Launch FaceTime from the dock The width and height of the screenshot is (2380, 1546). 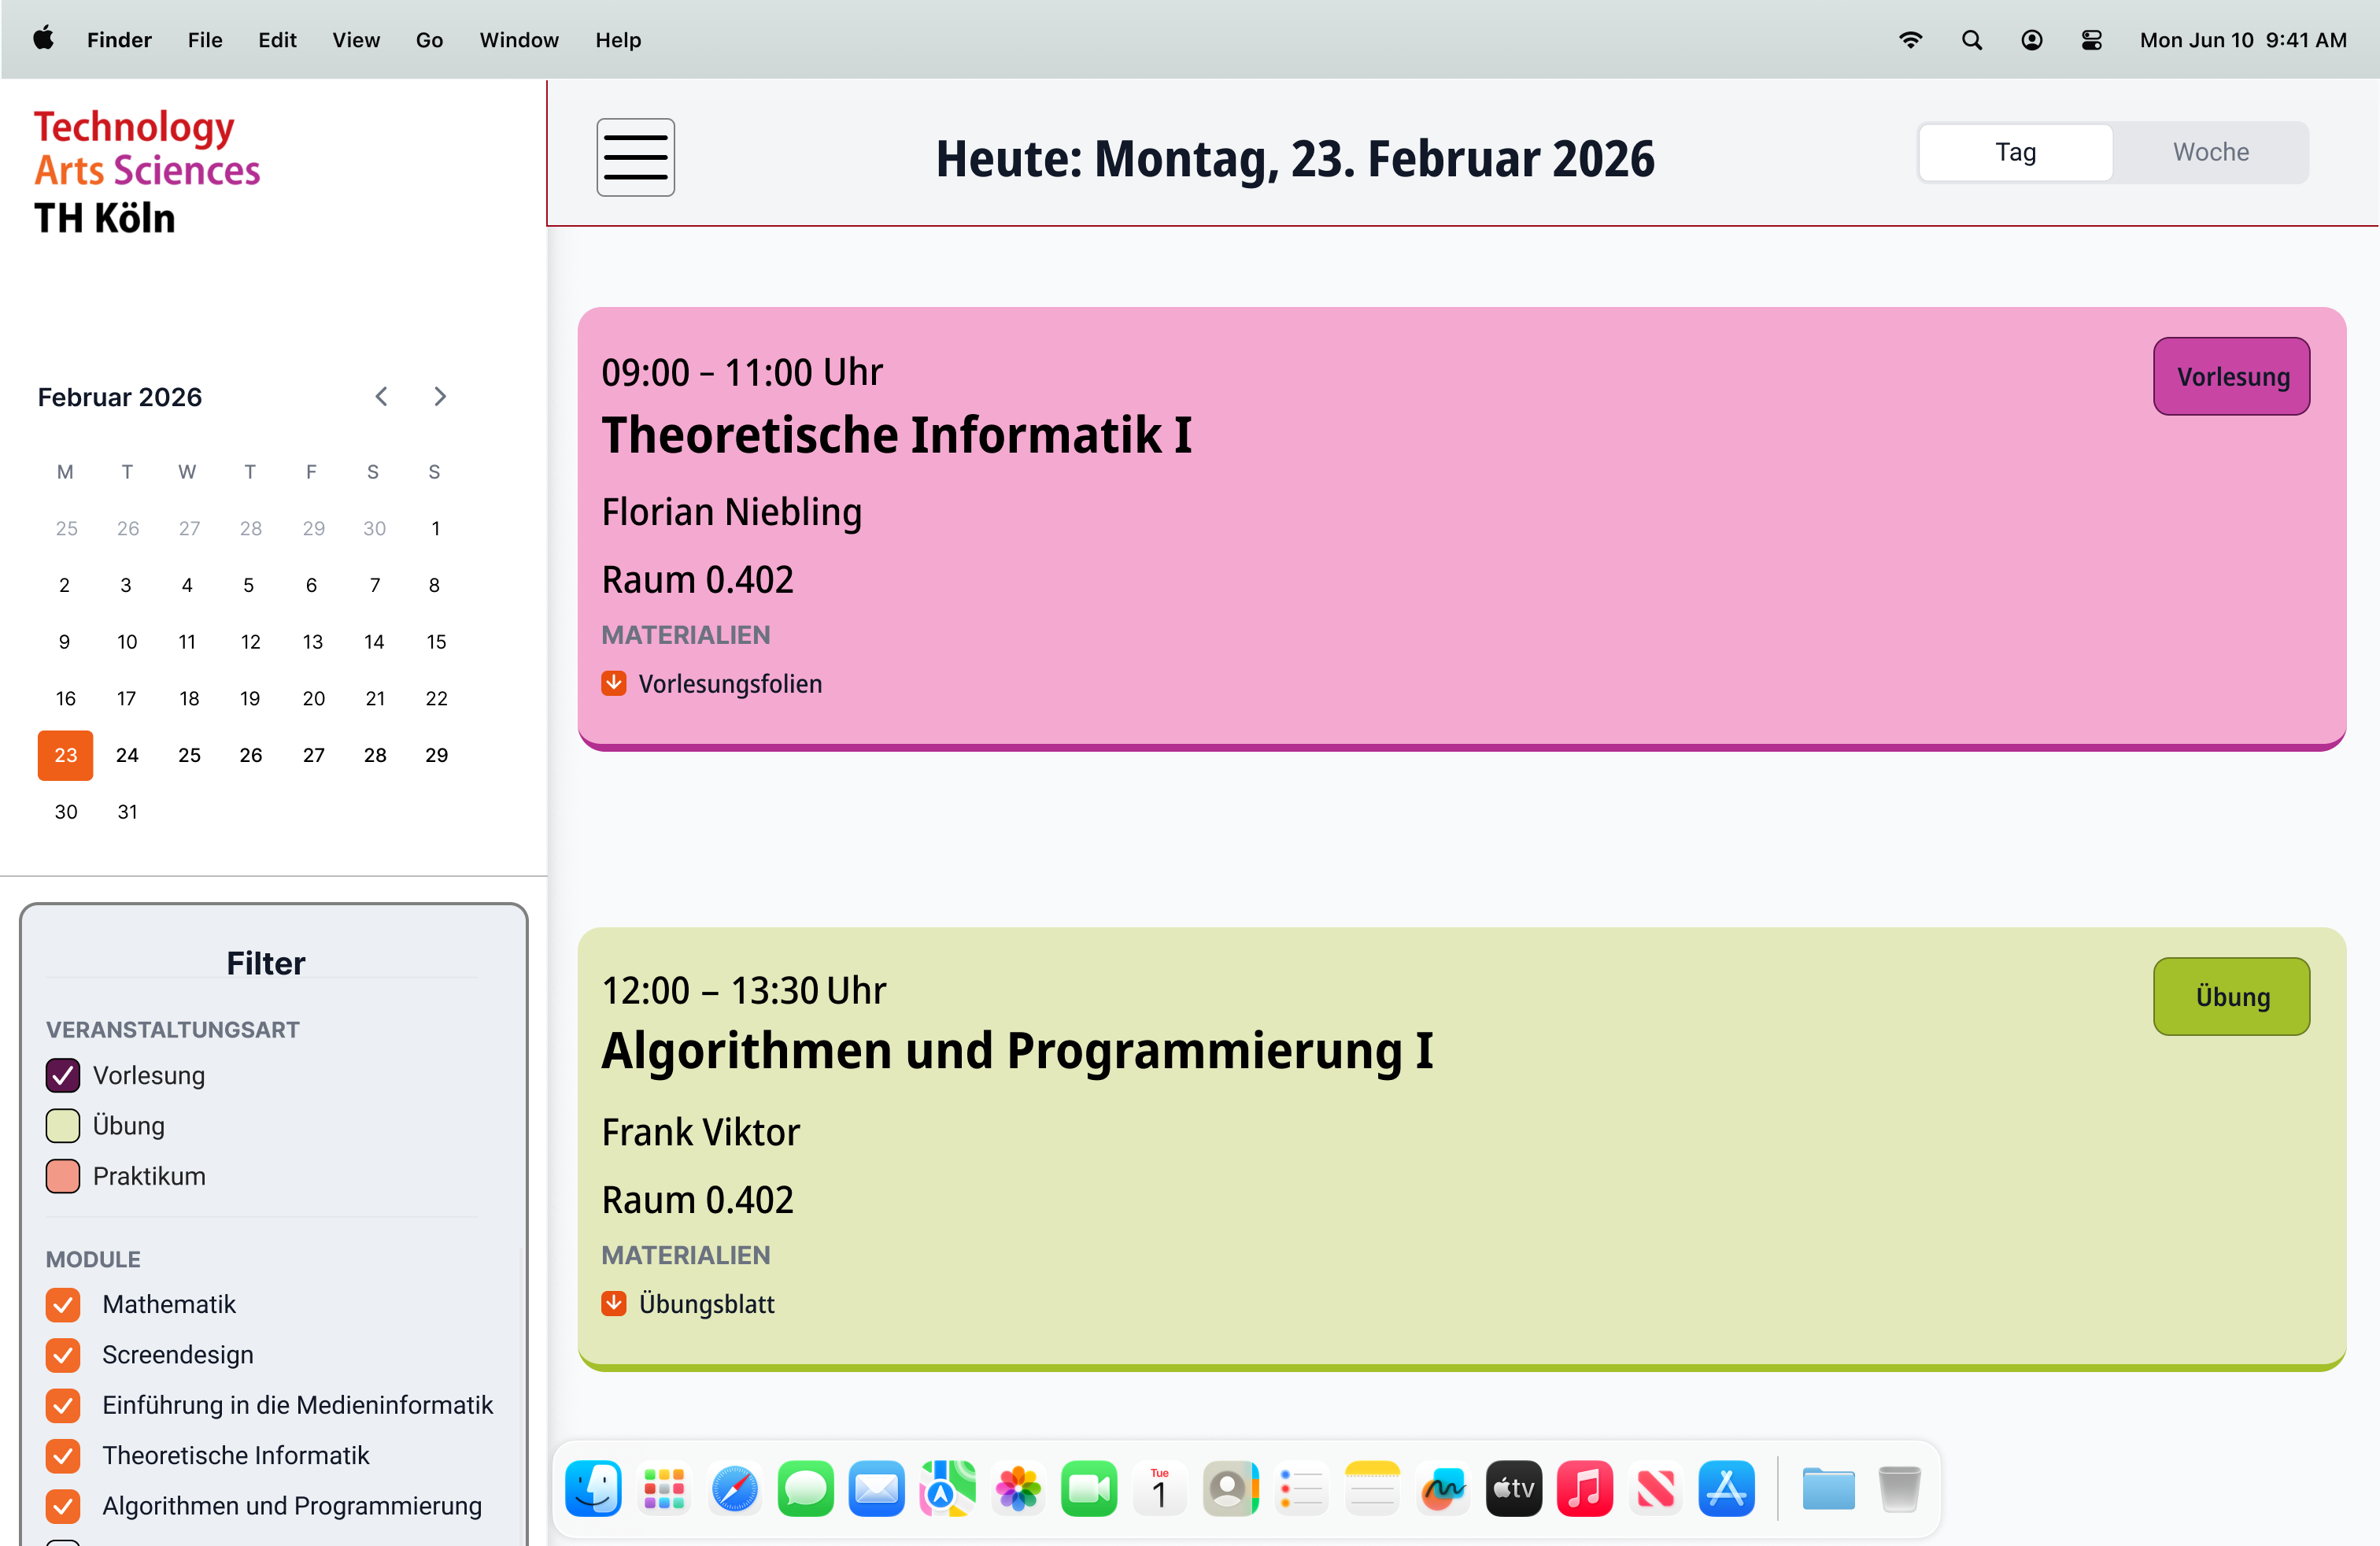(x=1088, y=1489)
